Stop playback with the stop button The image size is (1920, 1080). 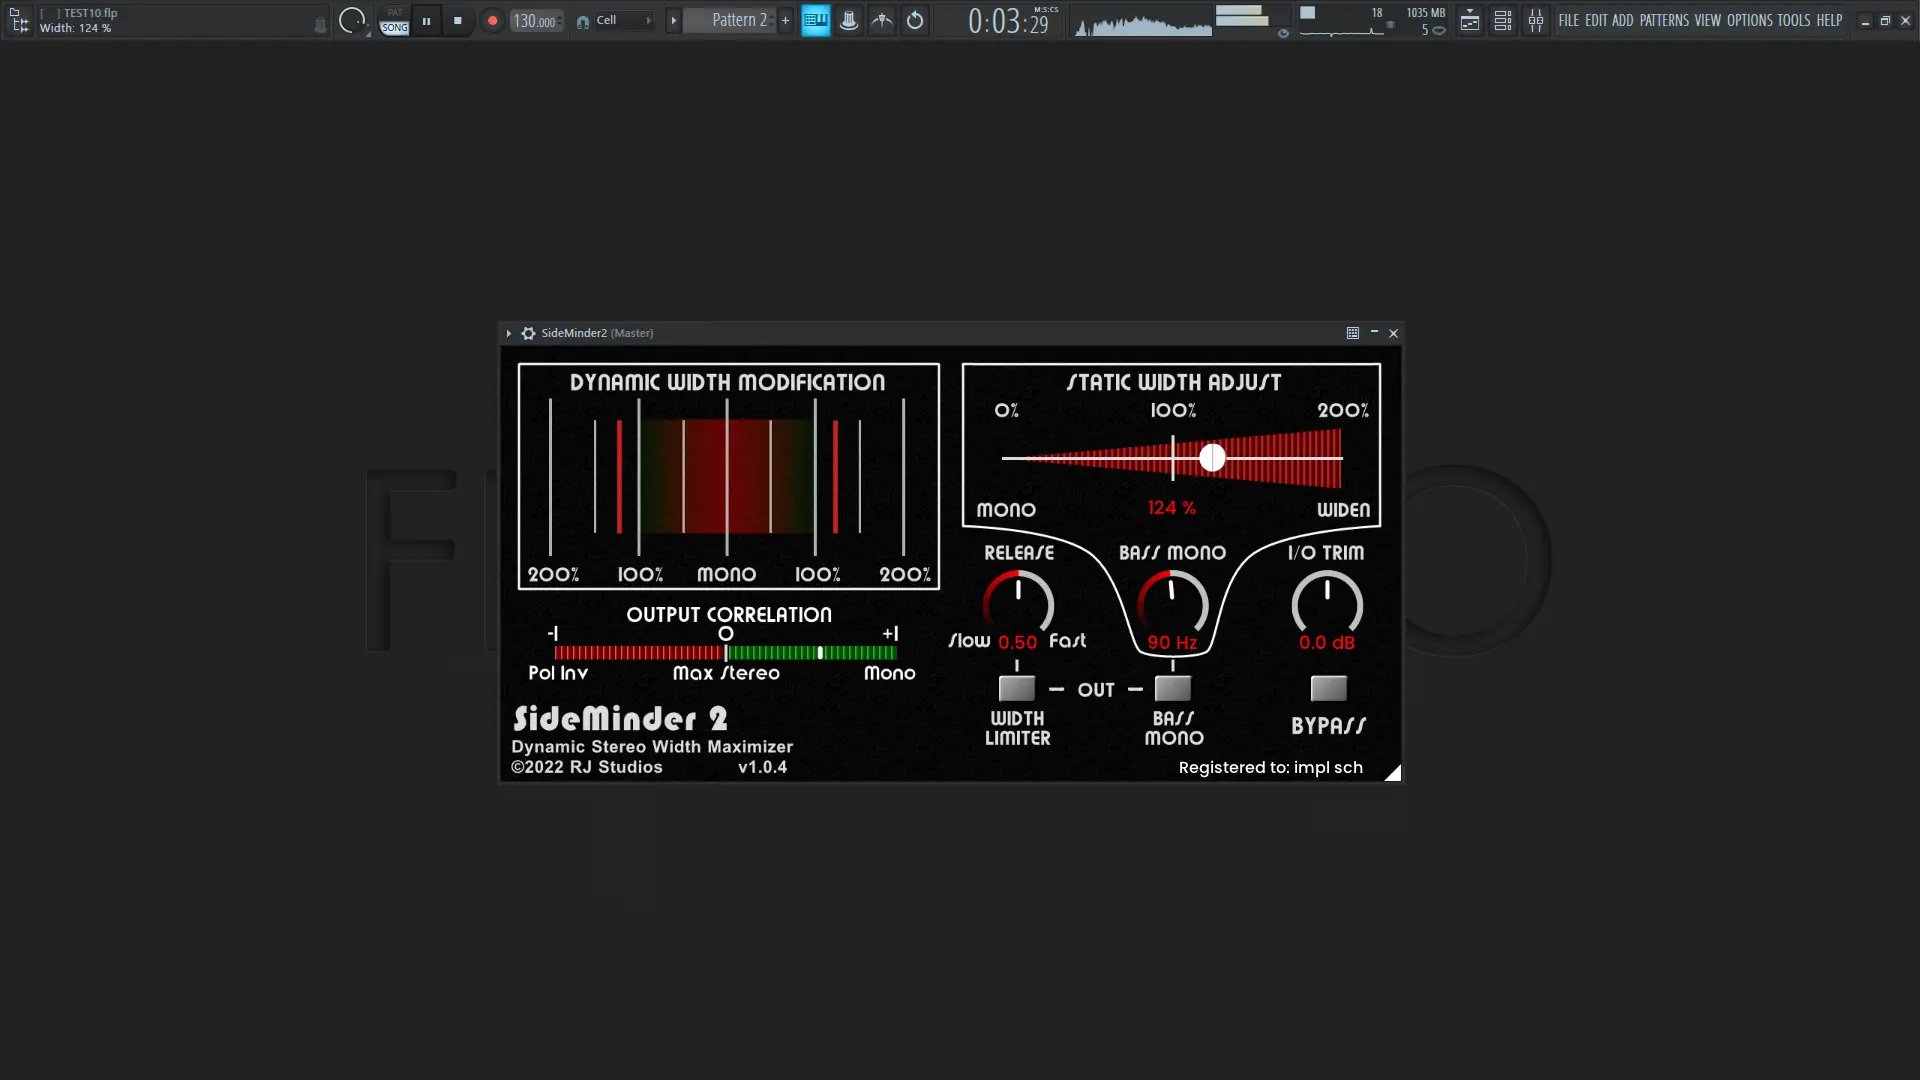(458, 20)
